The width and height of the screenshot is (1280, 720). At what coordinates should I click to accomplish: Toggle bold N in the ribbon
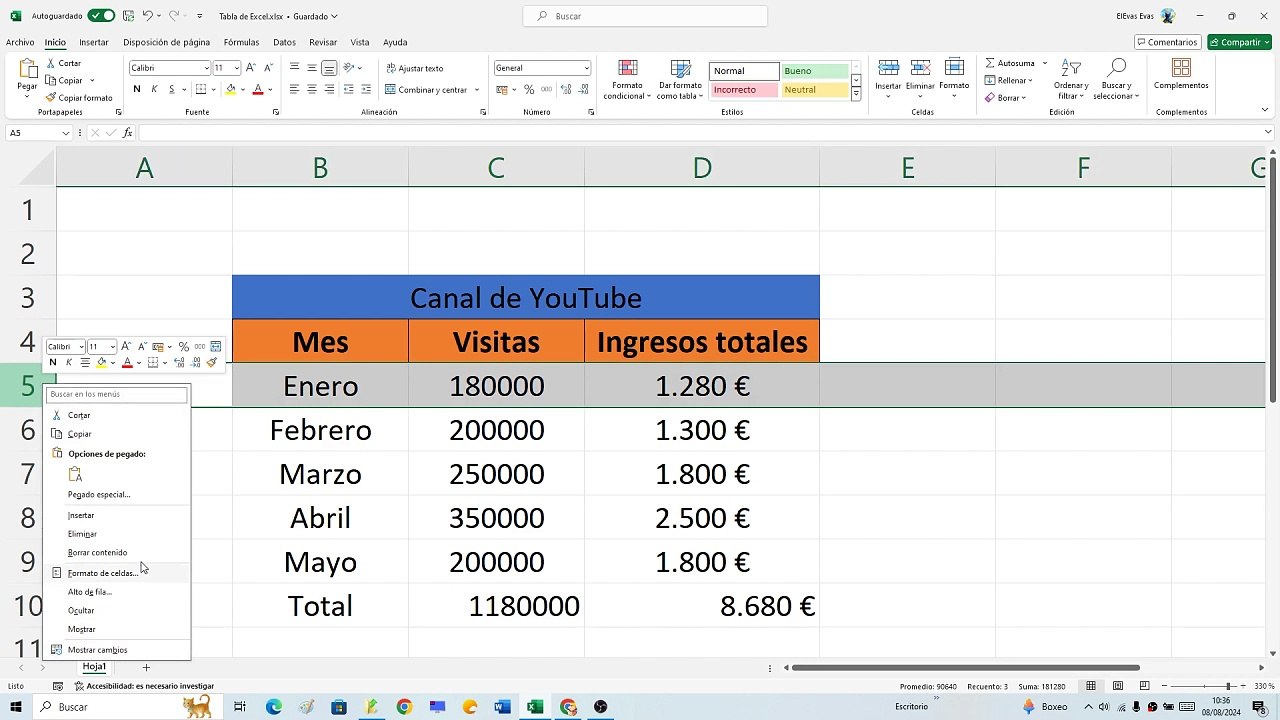click(136, 89)
